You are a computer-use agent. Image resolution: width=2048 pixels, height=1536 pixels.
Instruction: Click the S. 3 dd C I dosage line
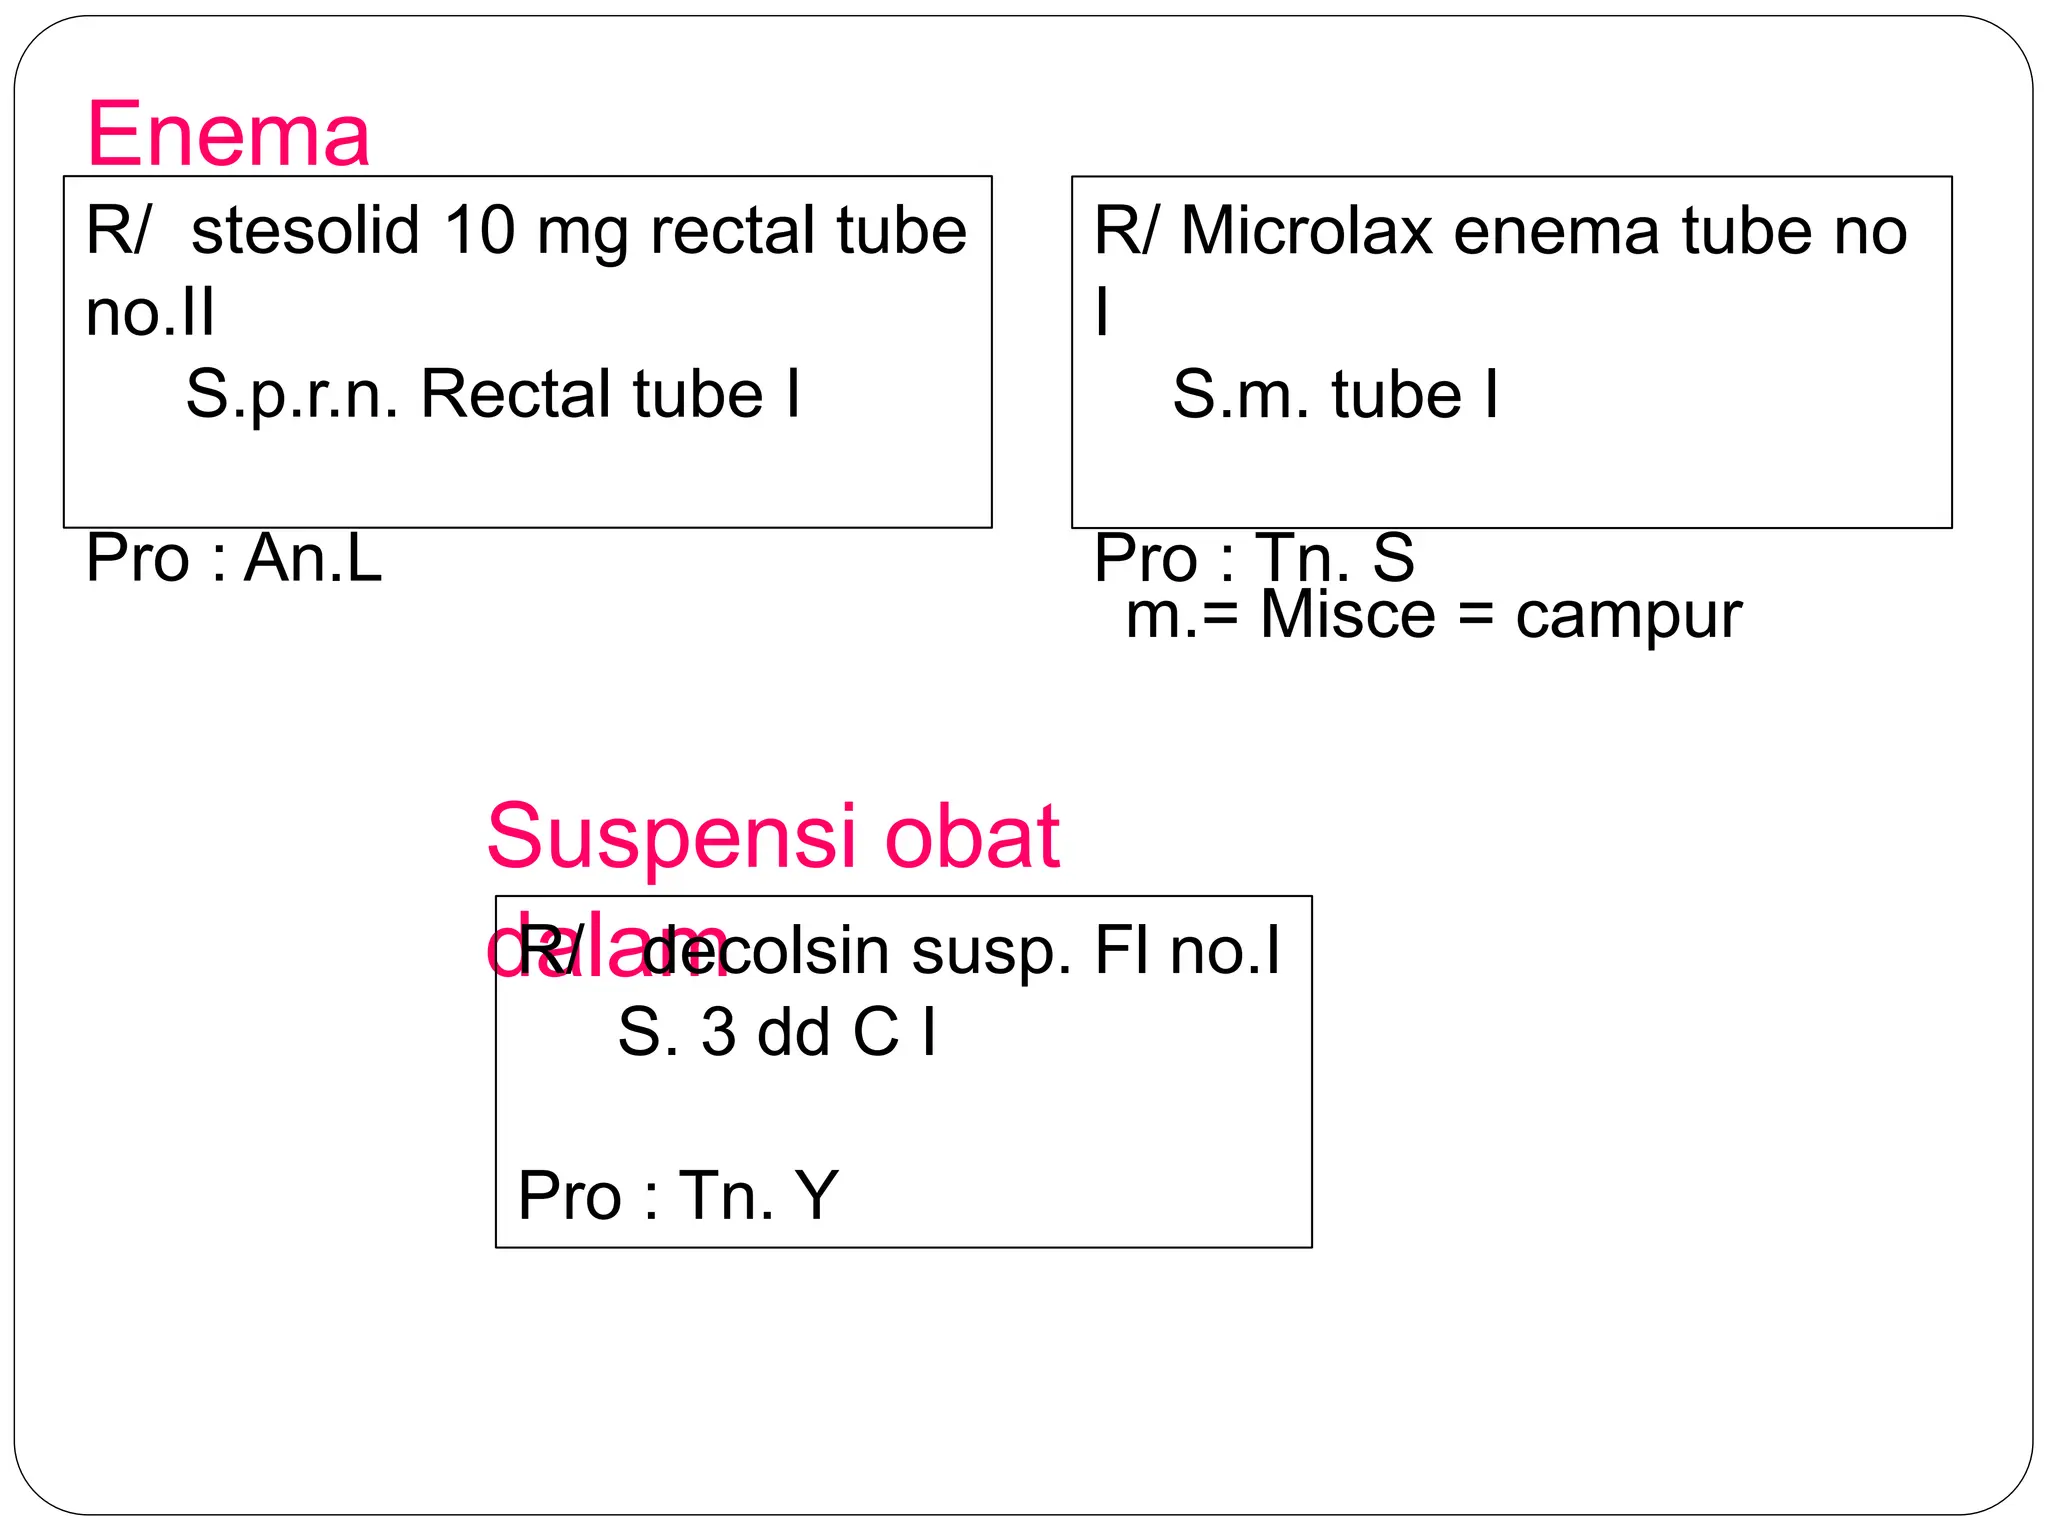pyautogui.click(x=777, y=1032)
